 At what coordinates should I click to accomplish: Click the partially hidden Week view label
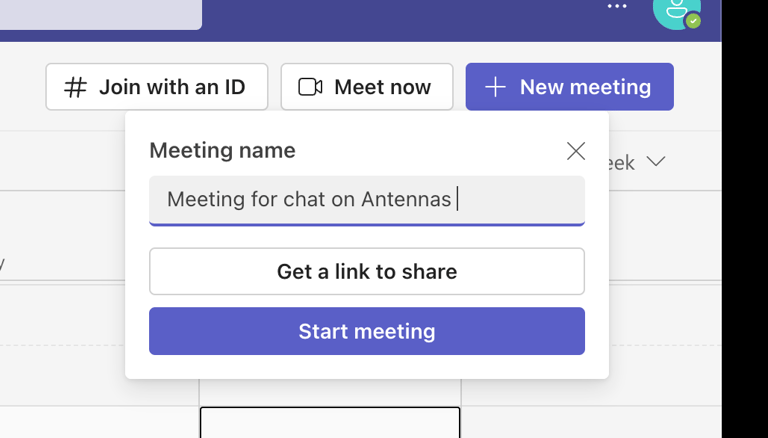click(x=621, y=163)
